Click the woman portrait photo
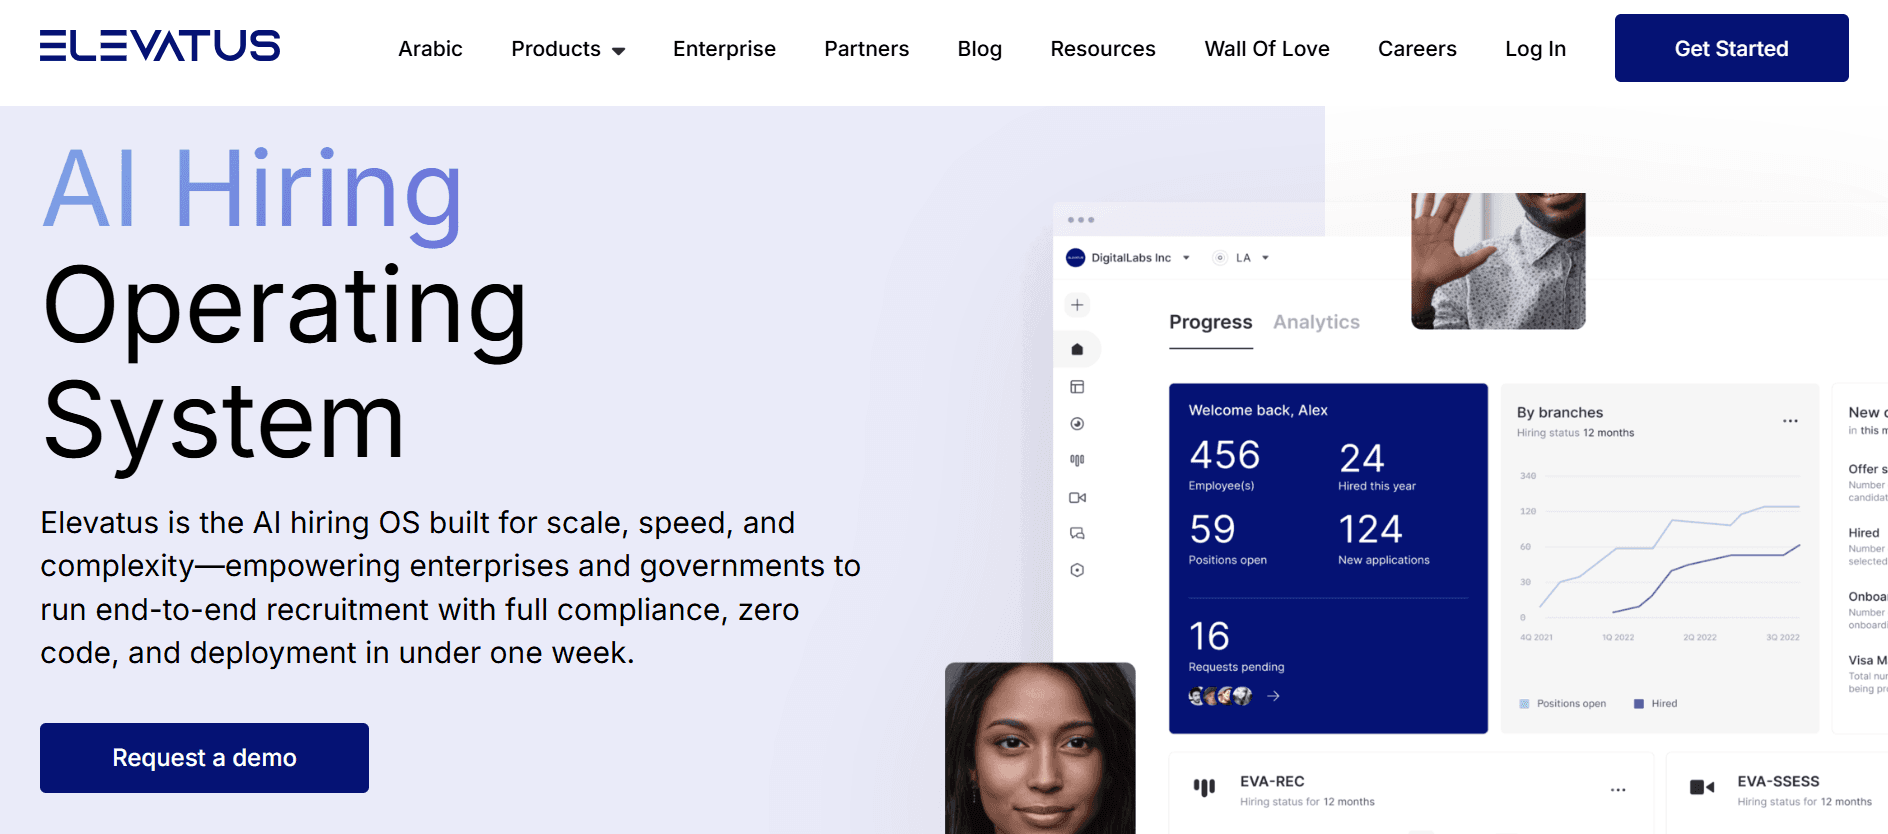Viewport: 1888px width, 834px height. coord(1040,748)
